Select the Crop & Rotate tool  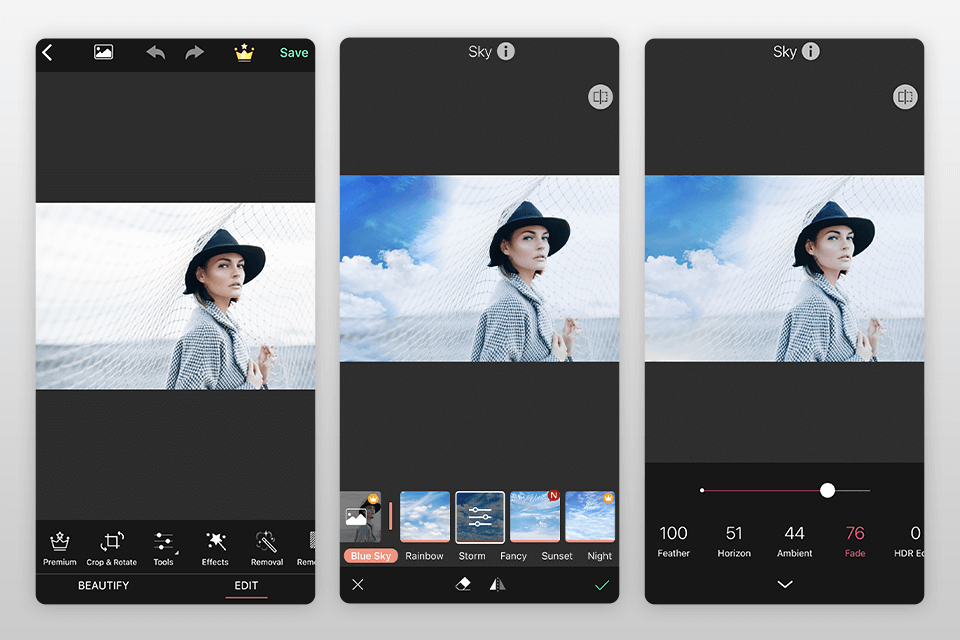pos(111,549)
